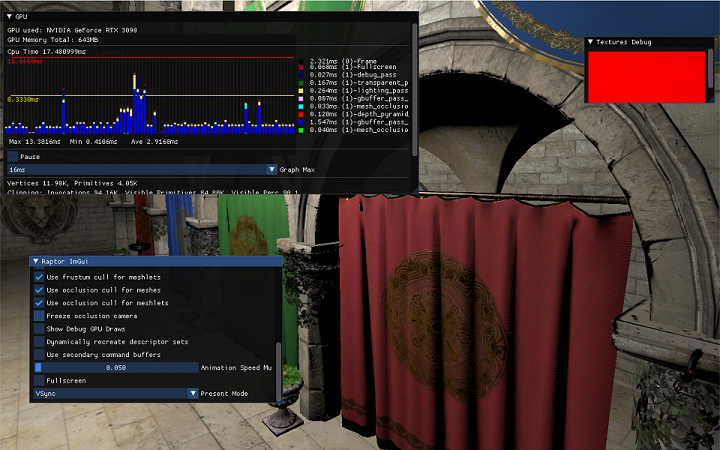
Task: Toggle the Pause checkbox in GPU window
Action: click(x=12, y=157)
